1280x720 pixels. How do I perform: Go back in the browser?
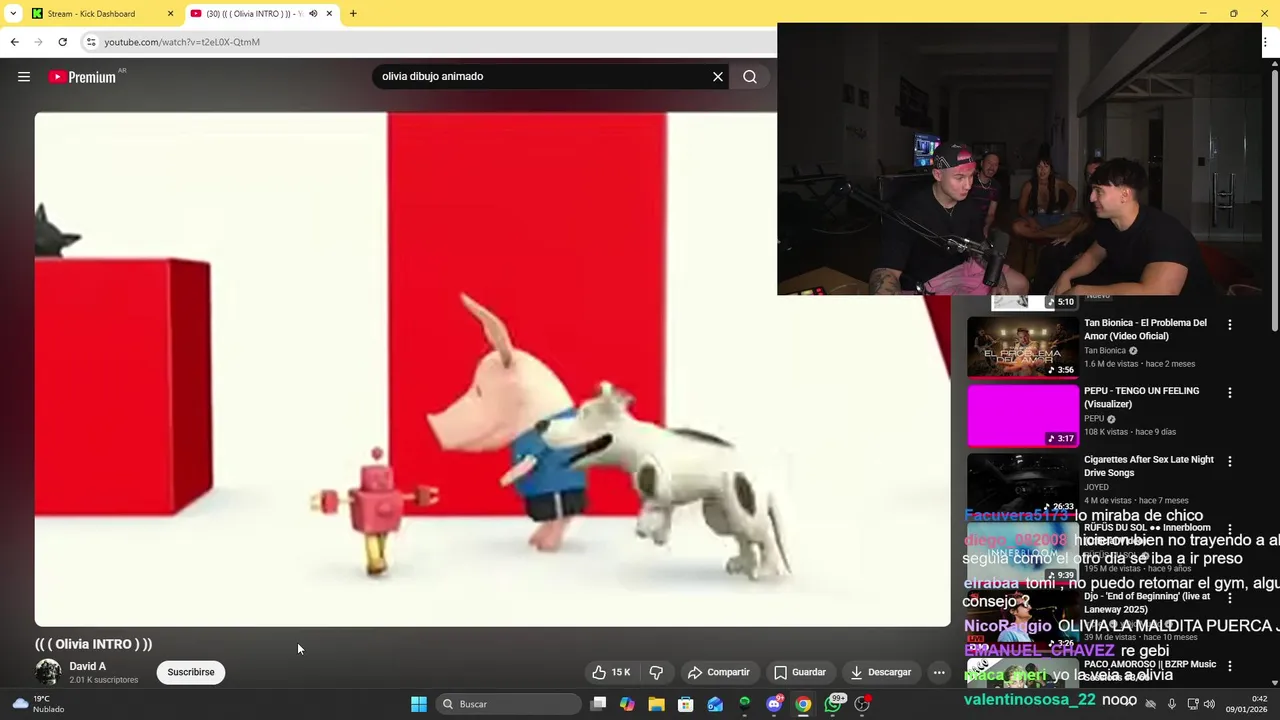(14, 42)
